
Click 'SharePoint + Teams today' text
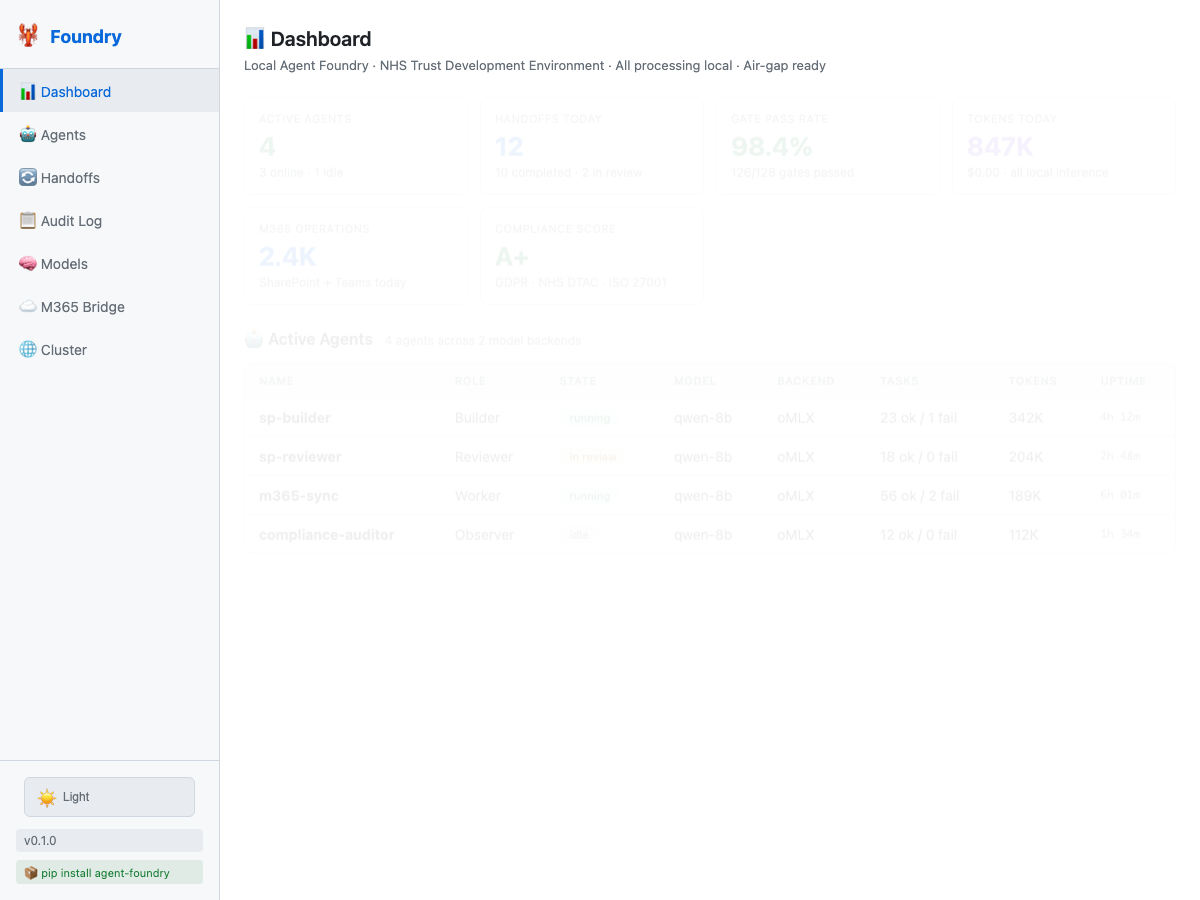click(333, 283)
